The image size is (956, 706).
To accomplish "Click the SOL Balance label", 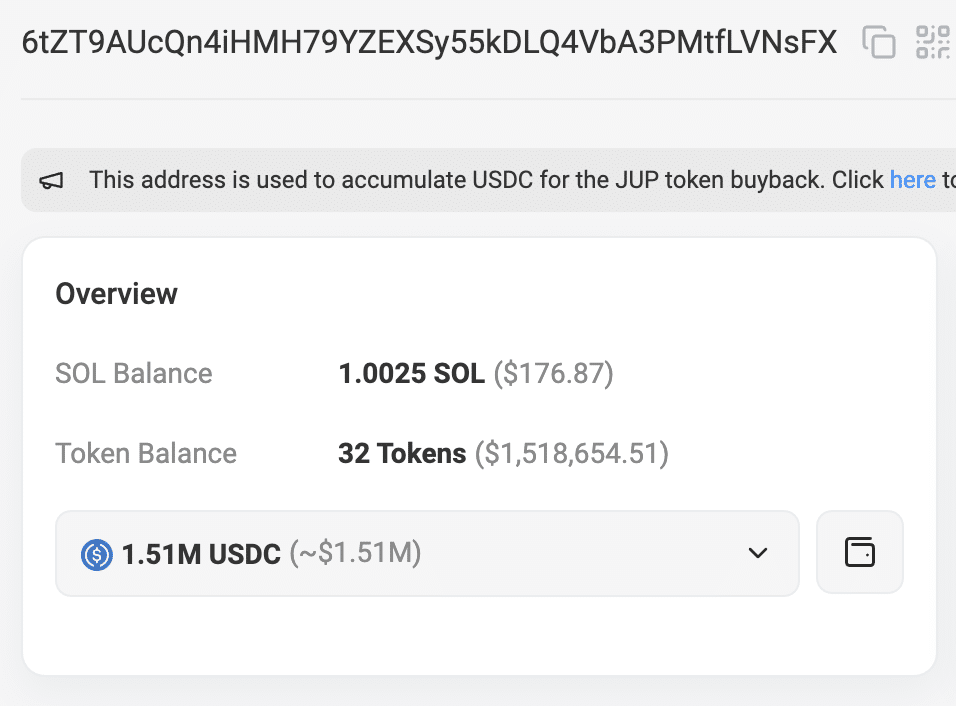I will tap(134, 373).
